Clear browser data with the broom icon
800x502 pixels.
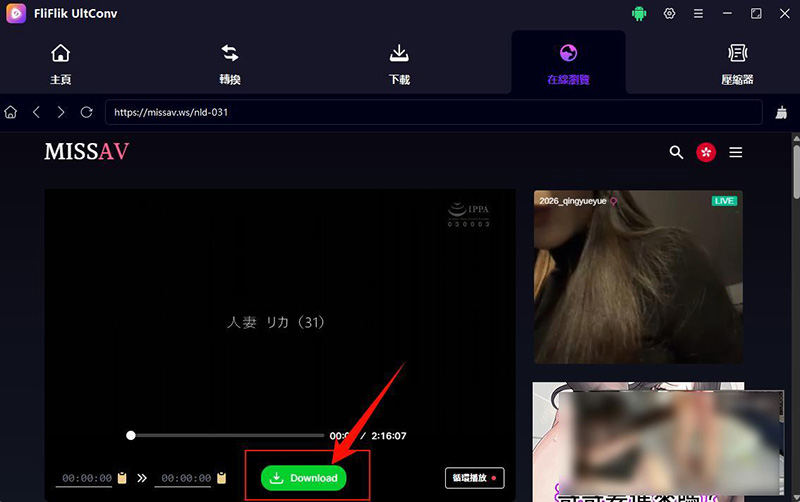coord(781,112)
